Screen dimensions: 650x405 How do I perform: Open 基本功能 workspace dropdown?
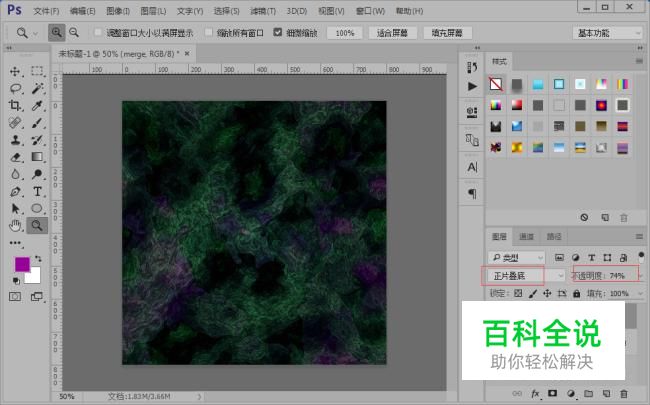(607, 33)
